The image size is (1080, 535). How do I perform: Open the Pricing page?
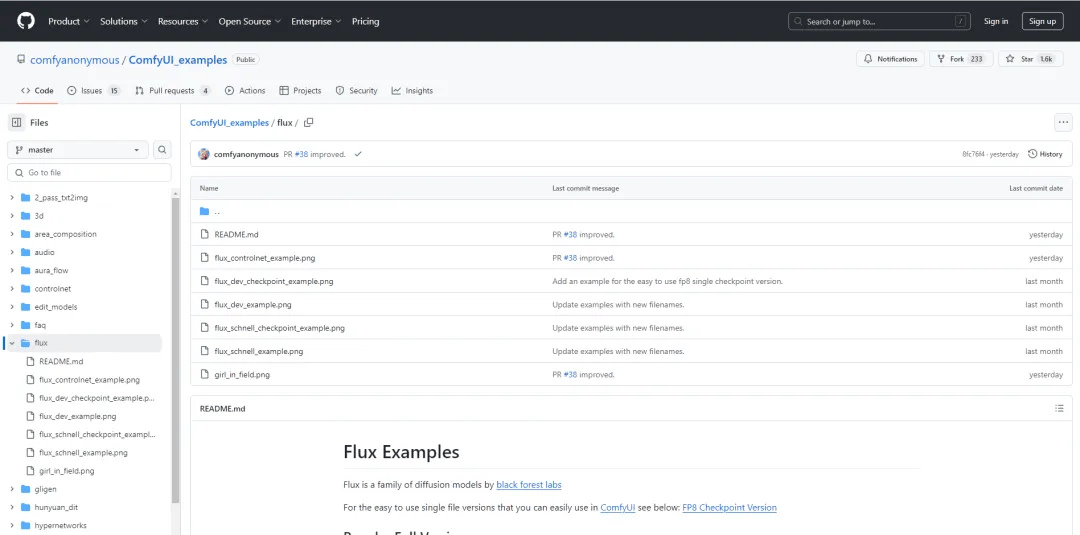pyautogui.click(x=366, y=21)
